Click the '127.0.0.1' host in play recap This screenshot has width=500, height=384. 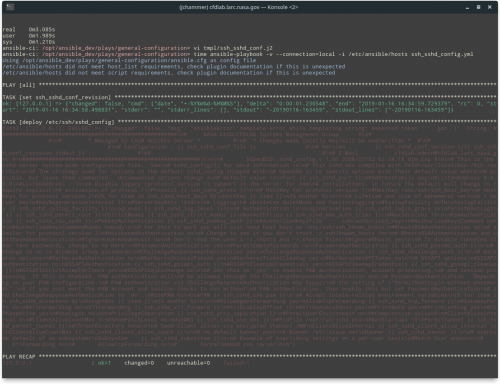[17, 363]
